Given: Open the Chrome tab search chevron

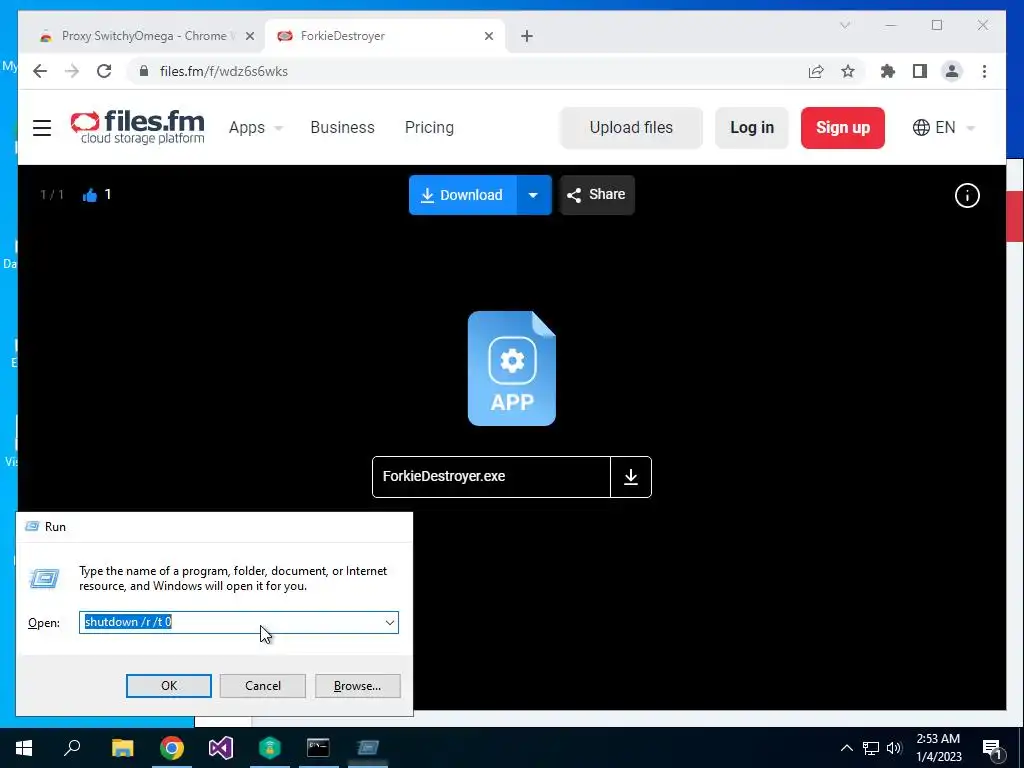Looking at the screenshot, I should pyautogui.click(x=844, y=25).
